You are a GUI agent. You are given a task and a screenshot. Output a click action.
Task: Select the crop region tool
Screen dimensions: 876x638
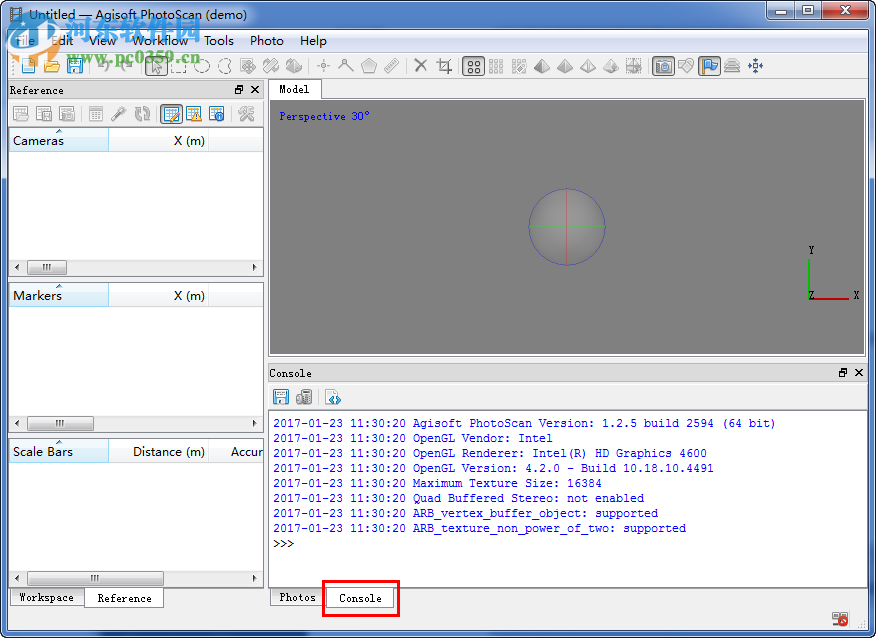(444, 65)
